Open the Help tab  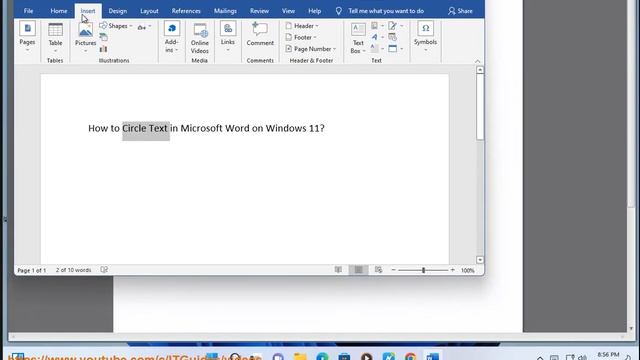pyautogui.click(x=314, y=11)
